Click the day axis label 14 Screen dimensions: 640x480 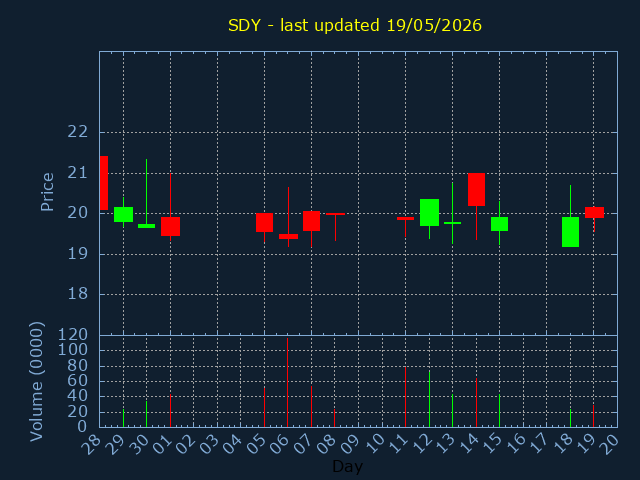point(468,444)
